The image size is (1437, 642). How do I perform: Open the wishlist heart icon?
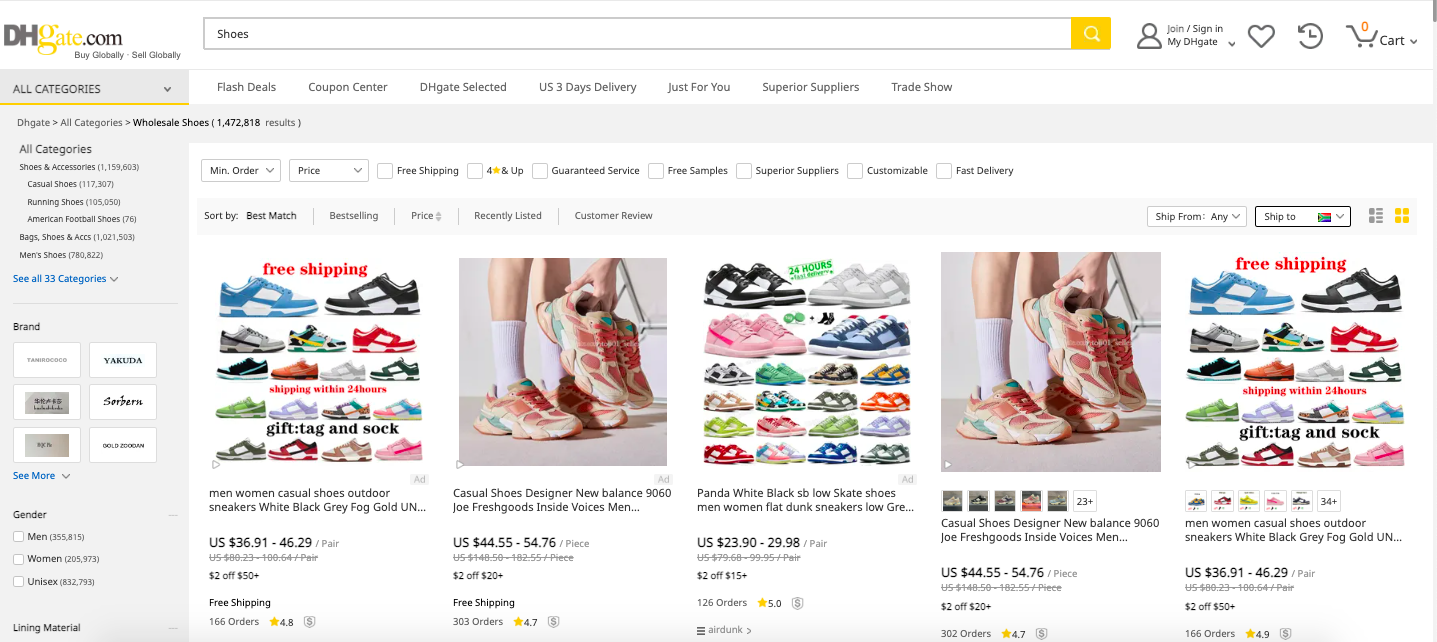tap(1261, 36)
